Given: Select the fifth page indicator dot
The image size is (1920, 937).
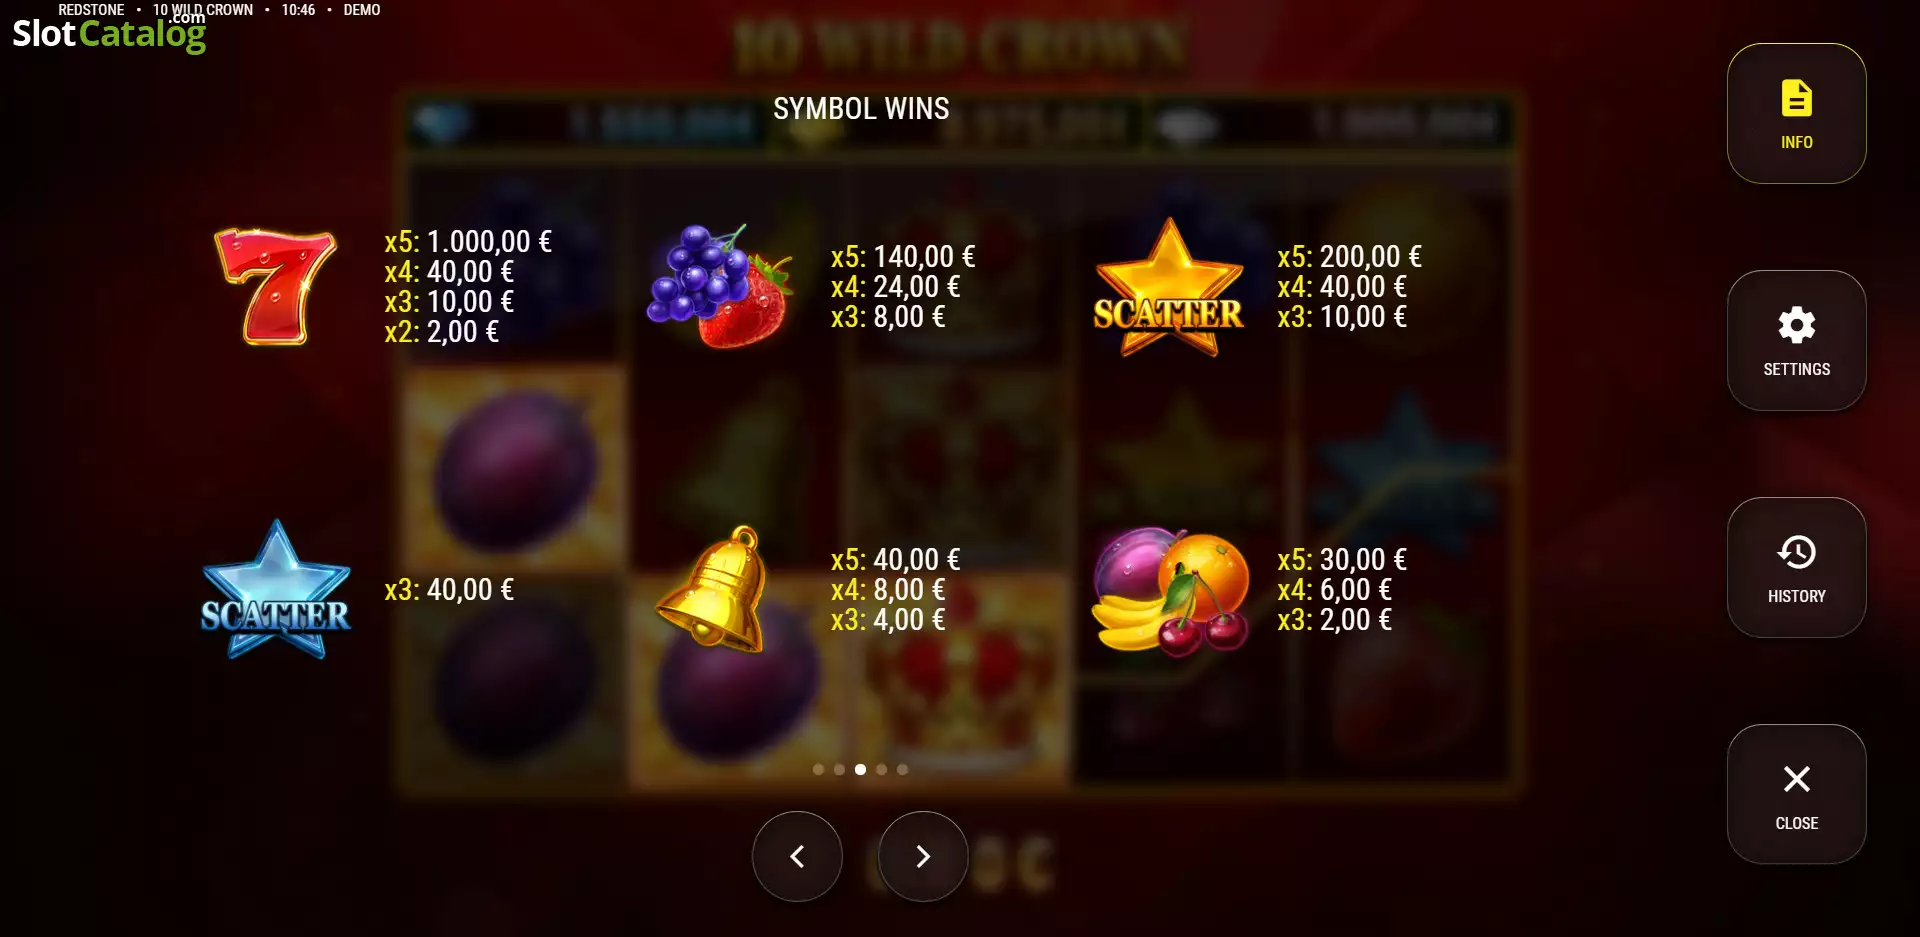Looking at the screenshot, I should tap(902, 769).
